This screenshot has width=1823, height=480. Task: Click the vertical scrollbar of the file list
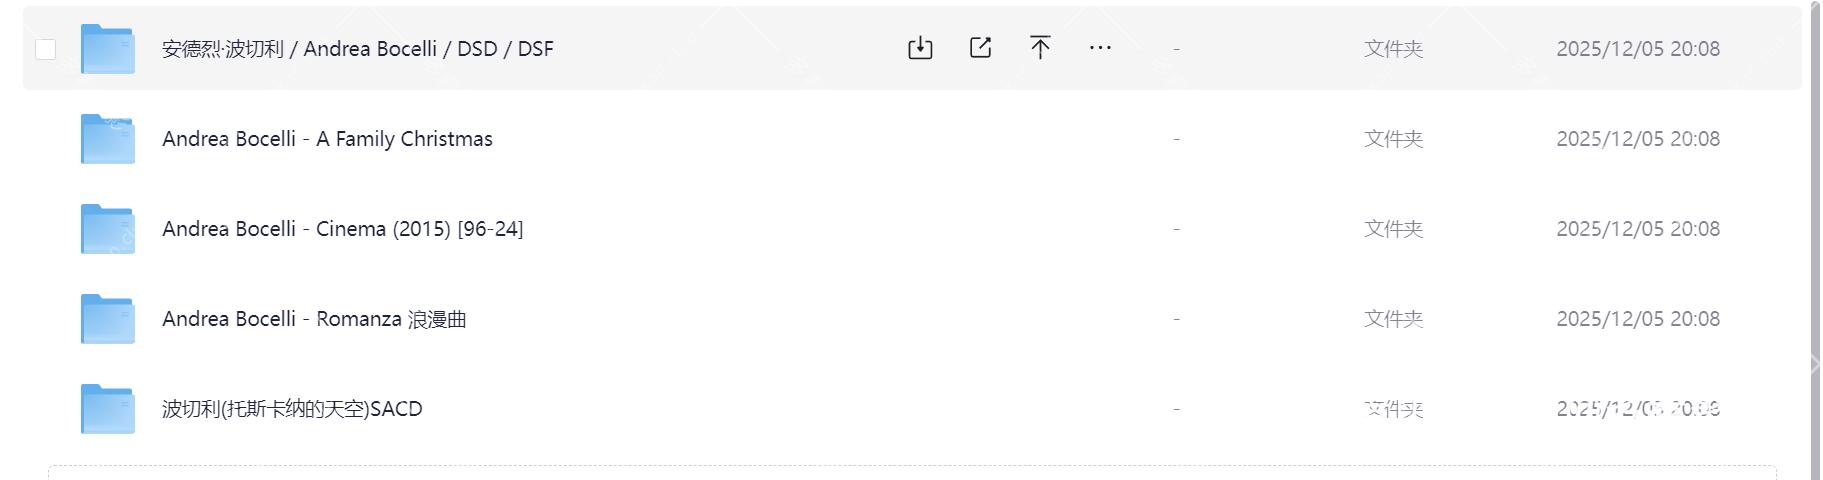1814,240
